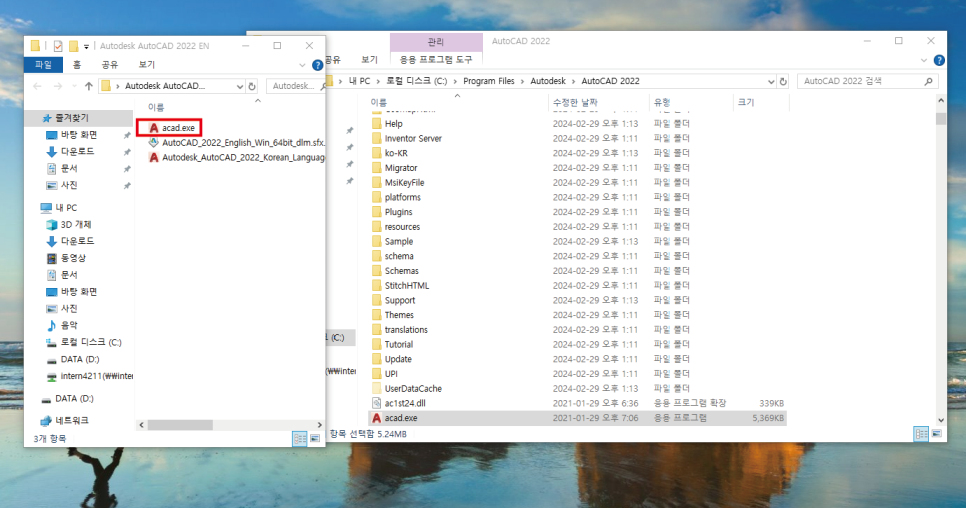966x508 pixels.
Task: Select the Plugins folder
Action: pos(392,212)
